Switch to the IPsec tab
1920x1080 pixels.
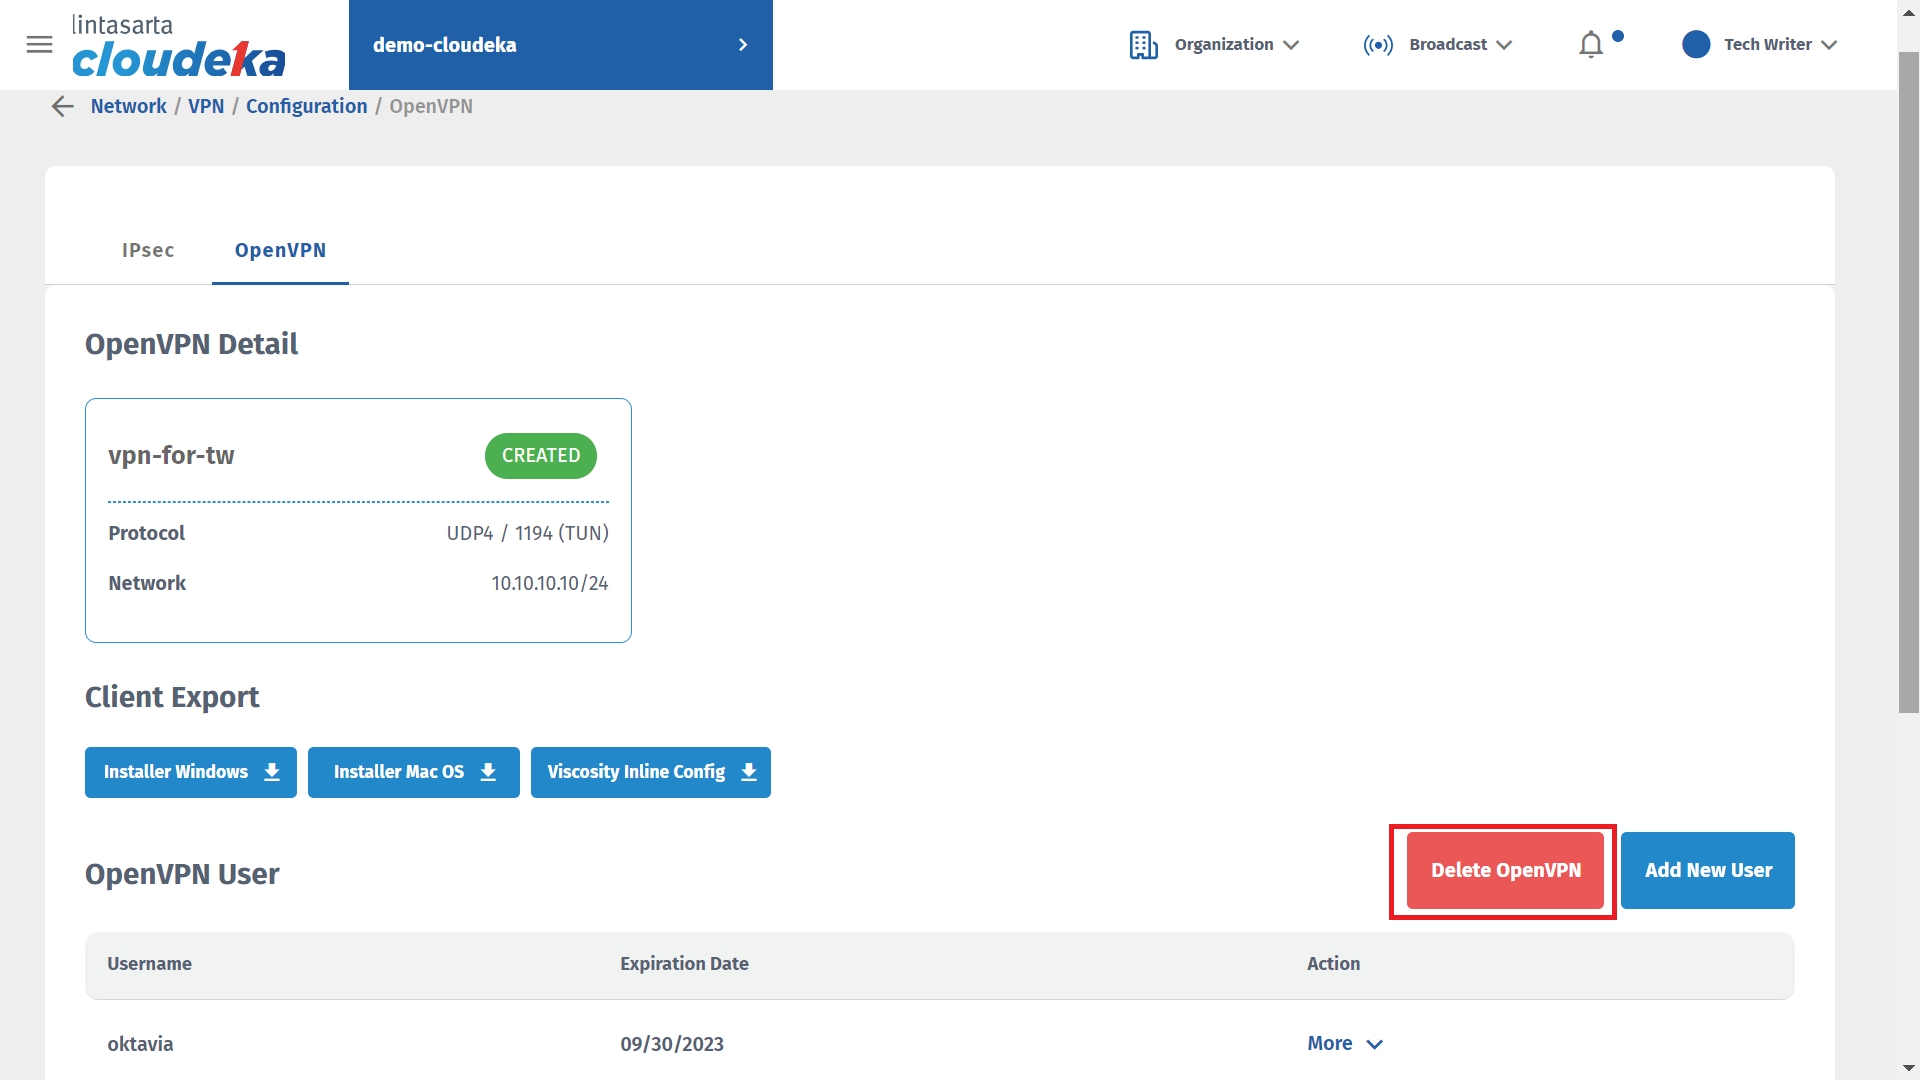coord(148,250)
